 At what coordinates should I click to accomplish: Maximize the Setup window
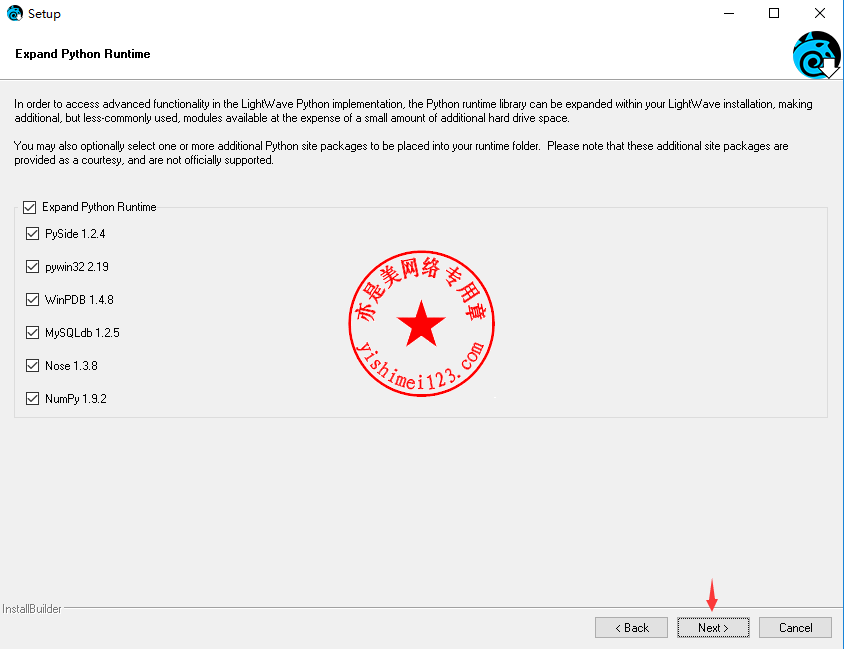774,13
